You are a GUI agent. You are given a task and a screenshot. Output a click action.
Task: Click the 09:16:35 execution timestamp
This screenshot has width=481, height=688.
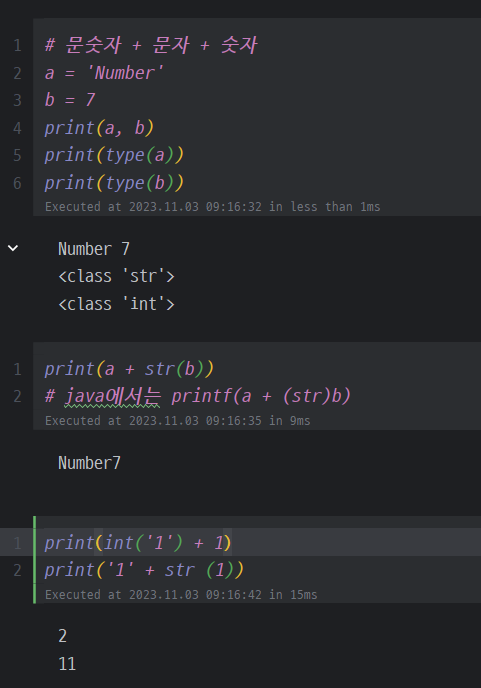point(177,420)
